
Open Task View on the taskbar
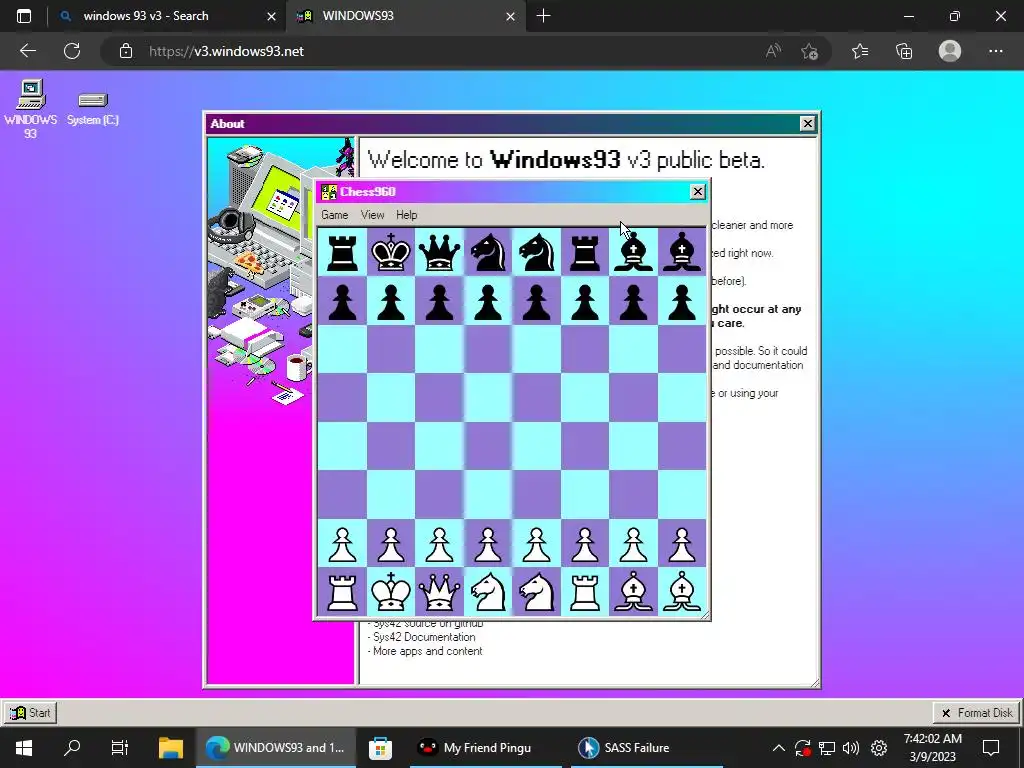pos(120,748)
